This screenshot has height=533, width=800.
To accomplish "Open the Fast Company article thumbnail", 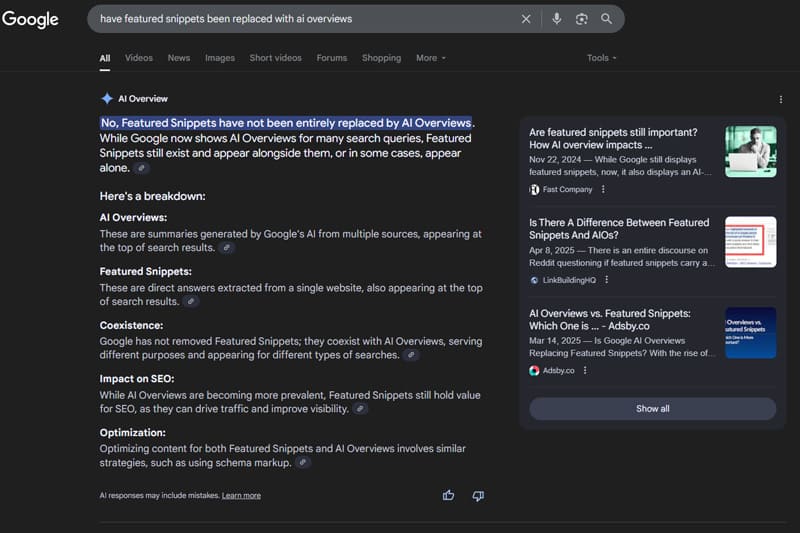I will pos(751,151).
